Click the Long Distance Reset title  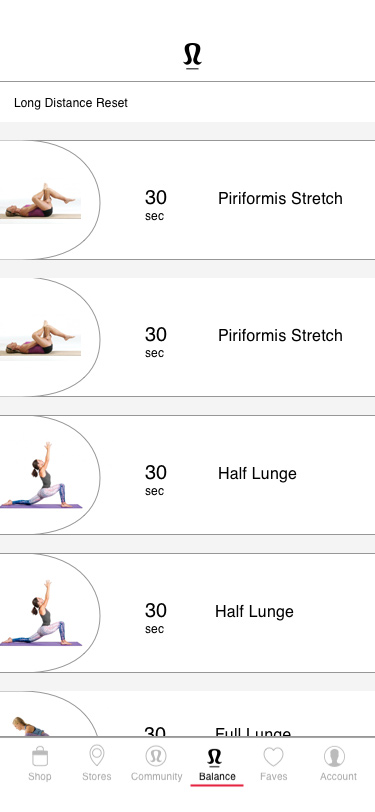coord(71,103)
